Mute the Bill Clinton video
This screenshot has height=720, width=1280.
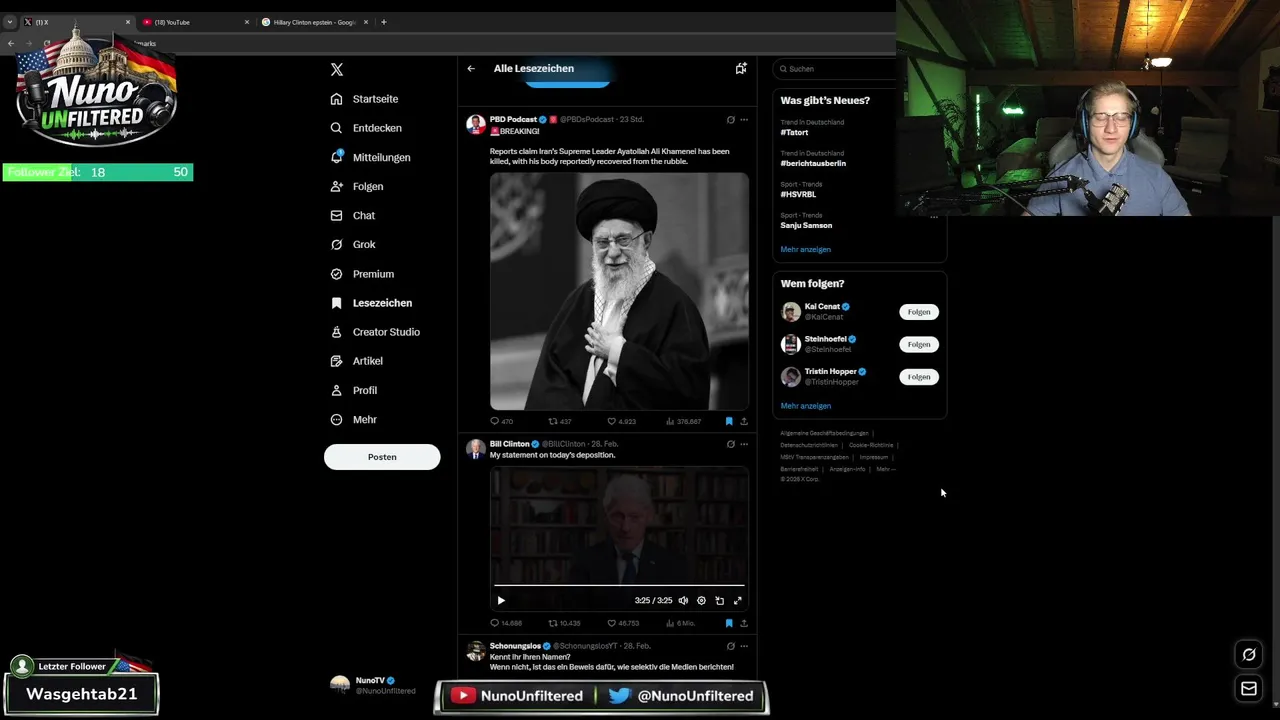pyautogui.click(x=683, y=601)
